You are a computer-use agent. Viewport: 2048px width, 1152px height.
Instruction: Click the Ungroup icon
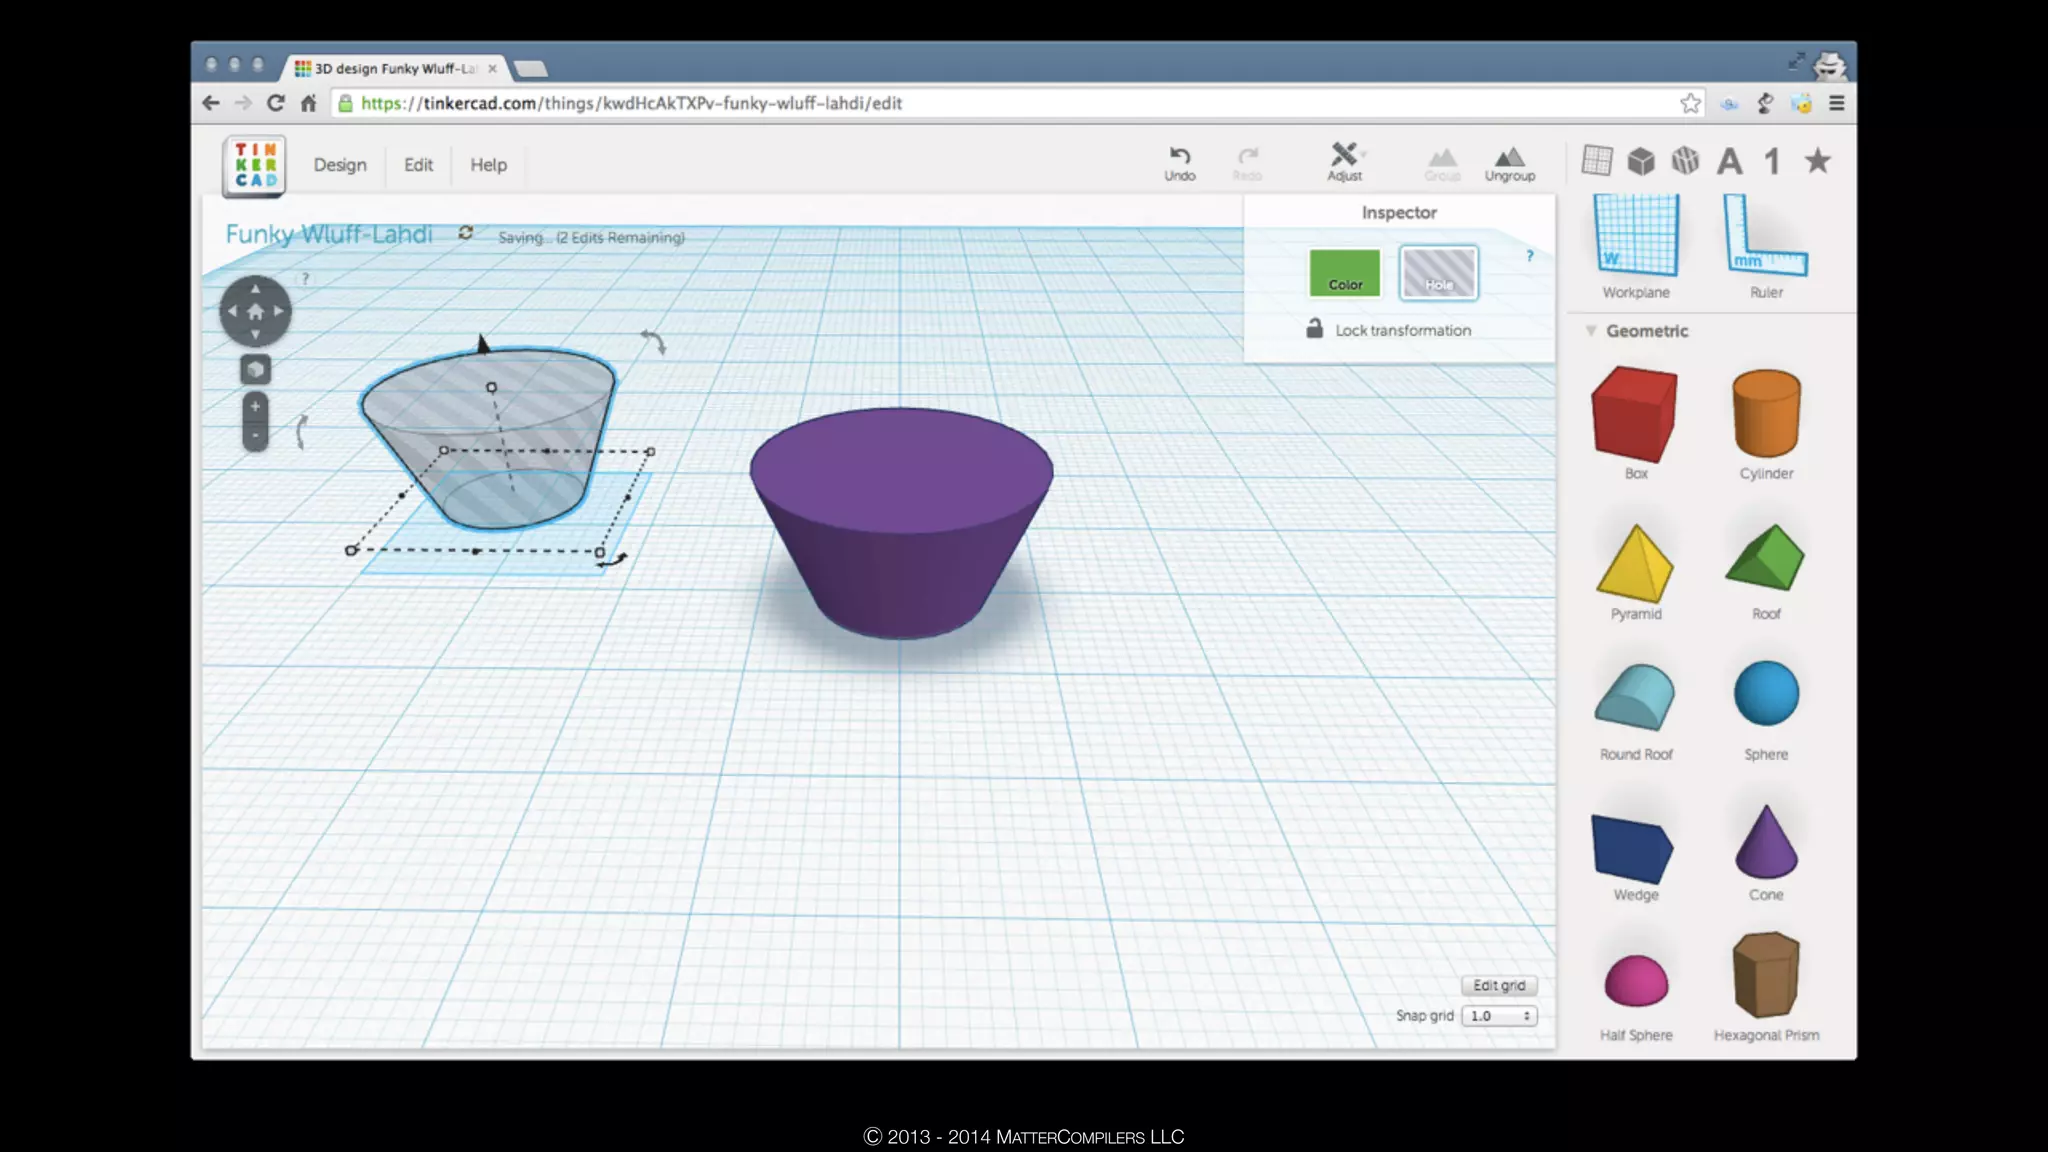tap(1509, 162)
